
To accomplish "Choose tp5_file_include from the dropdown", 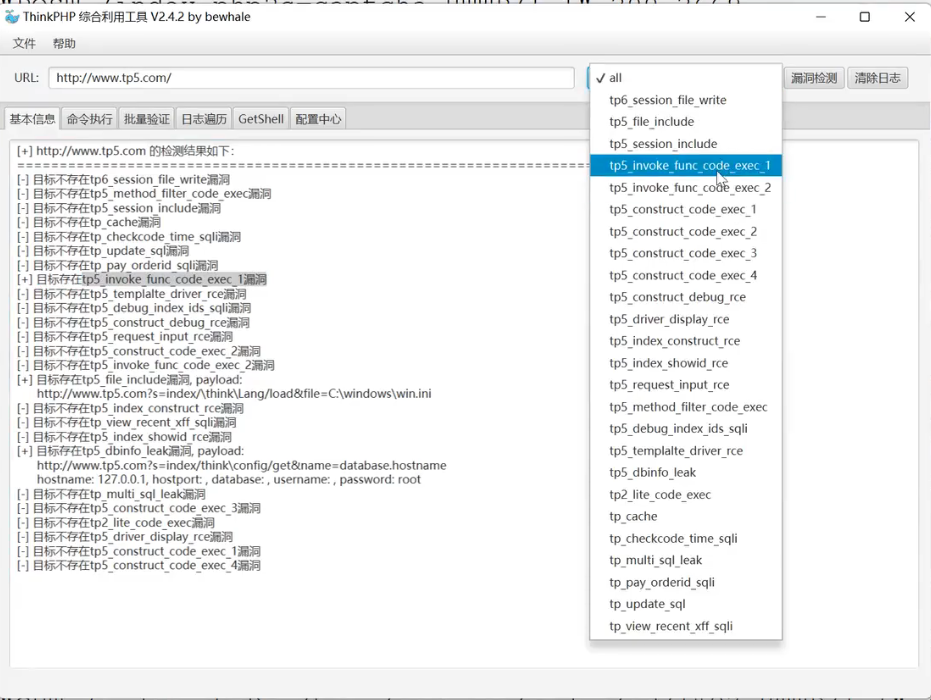I will pos(686,122).
